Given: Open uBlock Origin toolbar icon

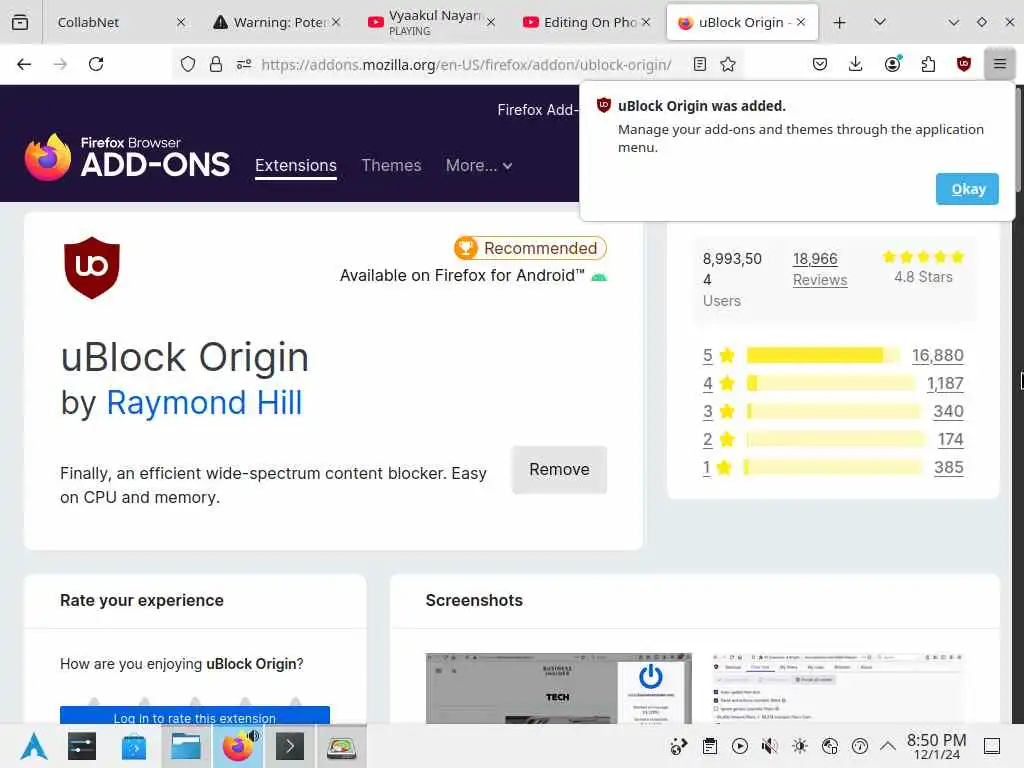Looking at the screenshot, I should [x=963, y=64].
